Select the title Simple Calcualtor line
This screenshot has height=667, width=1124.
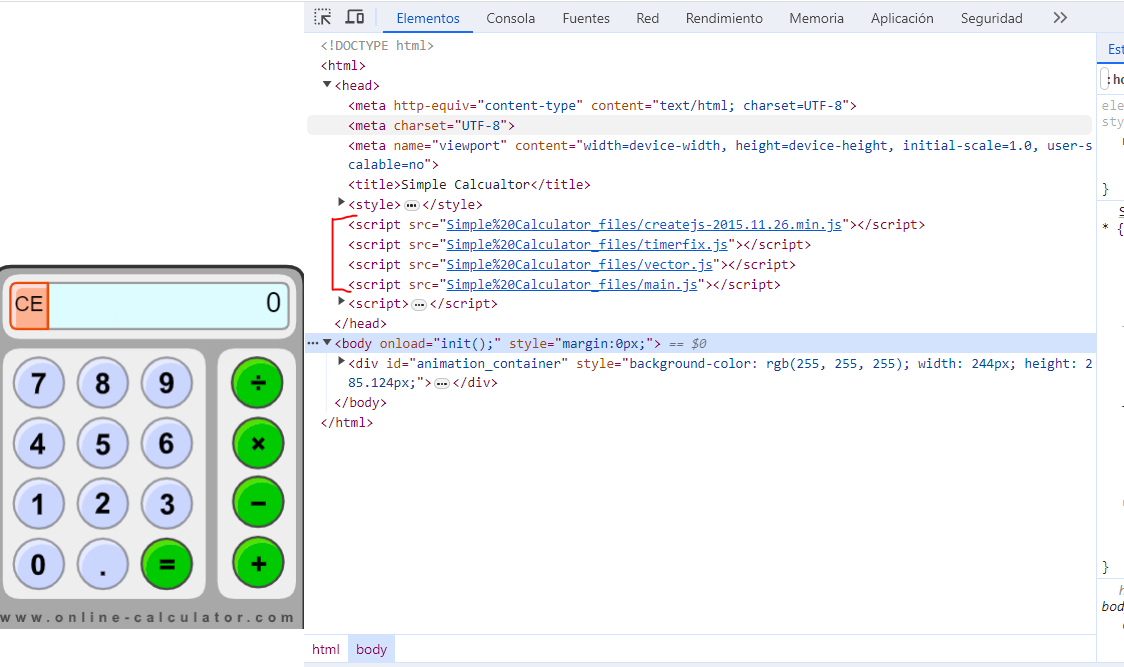click(x=469, y=184)
